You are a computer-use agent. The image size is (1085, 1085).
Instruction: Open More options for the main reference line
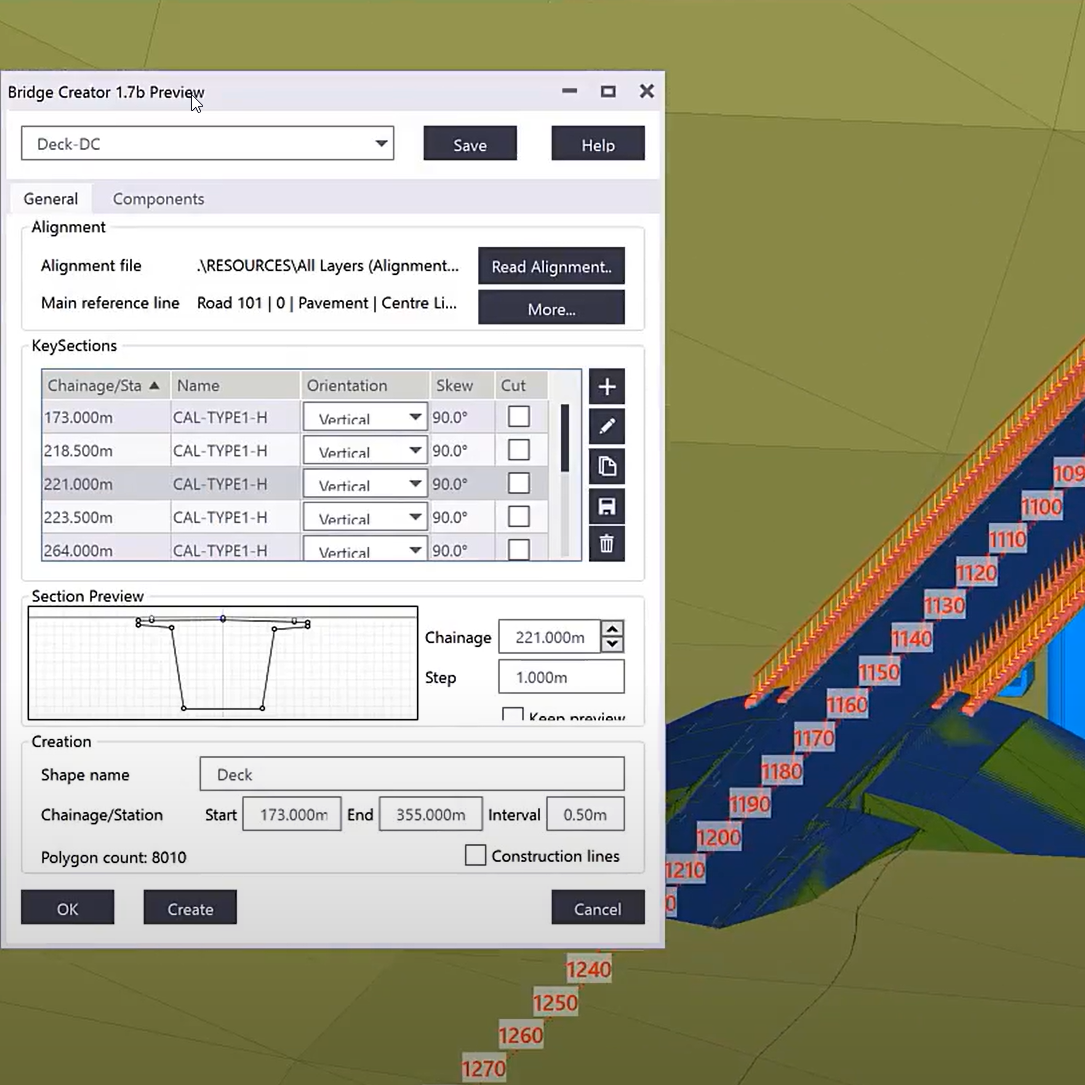click(551, 307)
